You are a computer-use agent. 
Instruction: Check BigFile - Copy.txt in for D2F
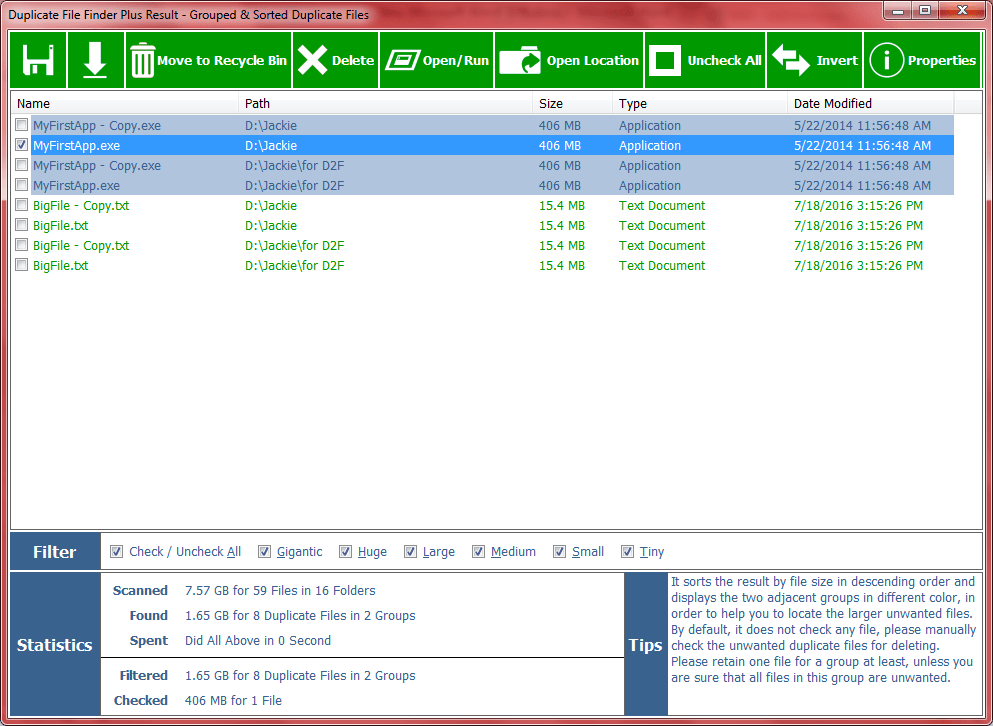click(x=22, y=245)
